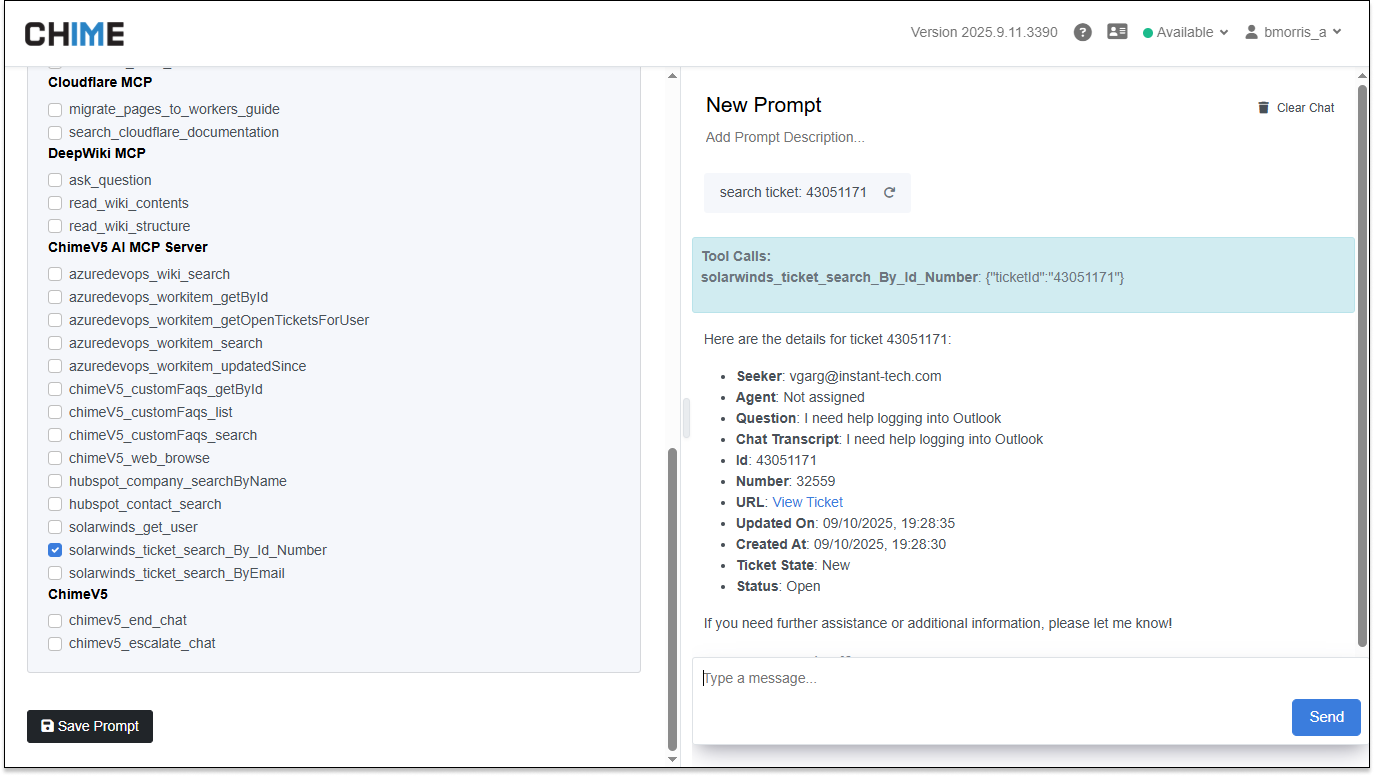
Task: Enable the chimeV5_web_browse tool
Action: (55, 458)
